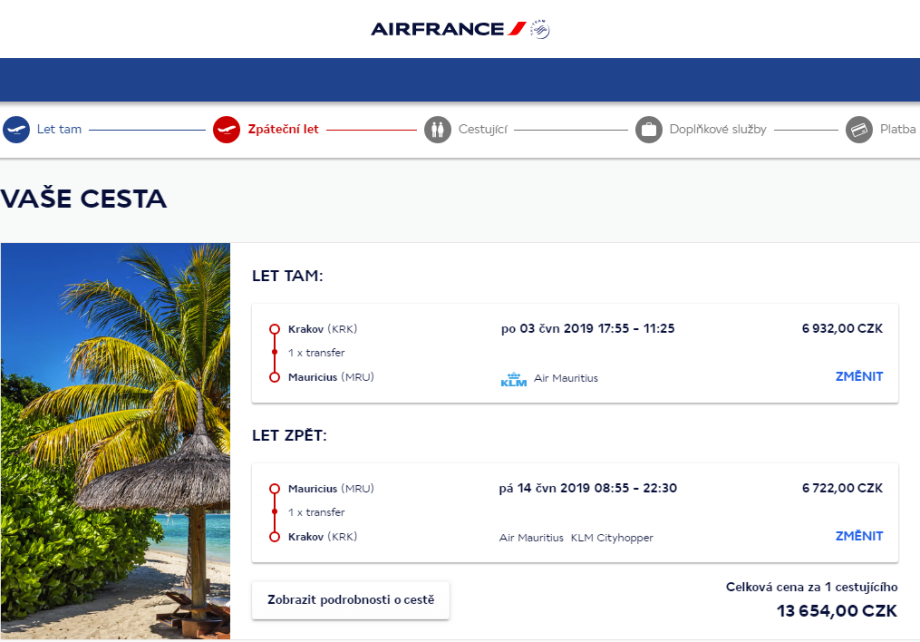
Task: Click the return route Mauritius to Krakov line
Action: [x=274, y=513]
